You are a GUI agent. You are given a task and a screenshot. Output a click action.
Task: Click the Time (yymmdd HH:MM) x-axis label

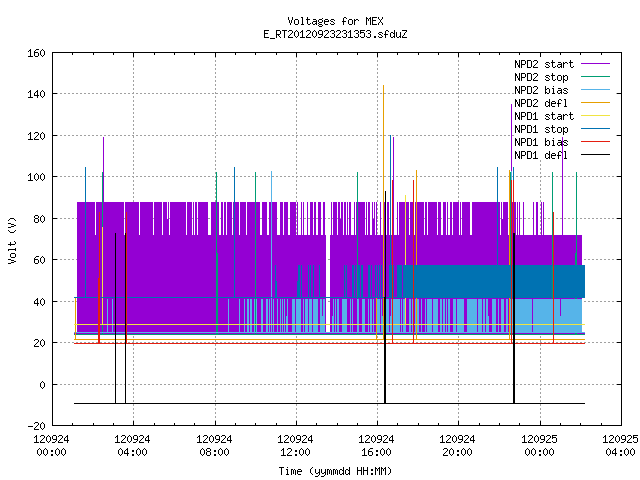point(336,471)
